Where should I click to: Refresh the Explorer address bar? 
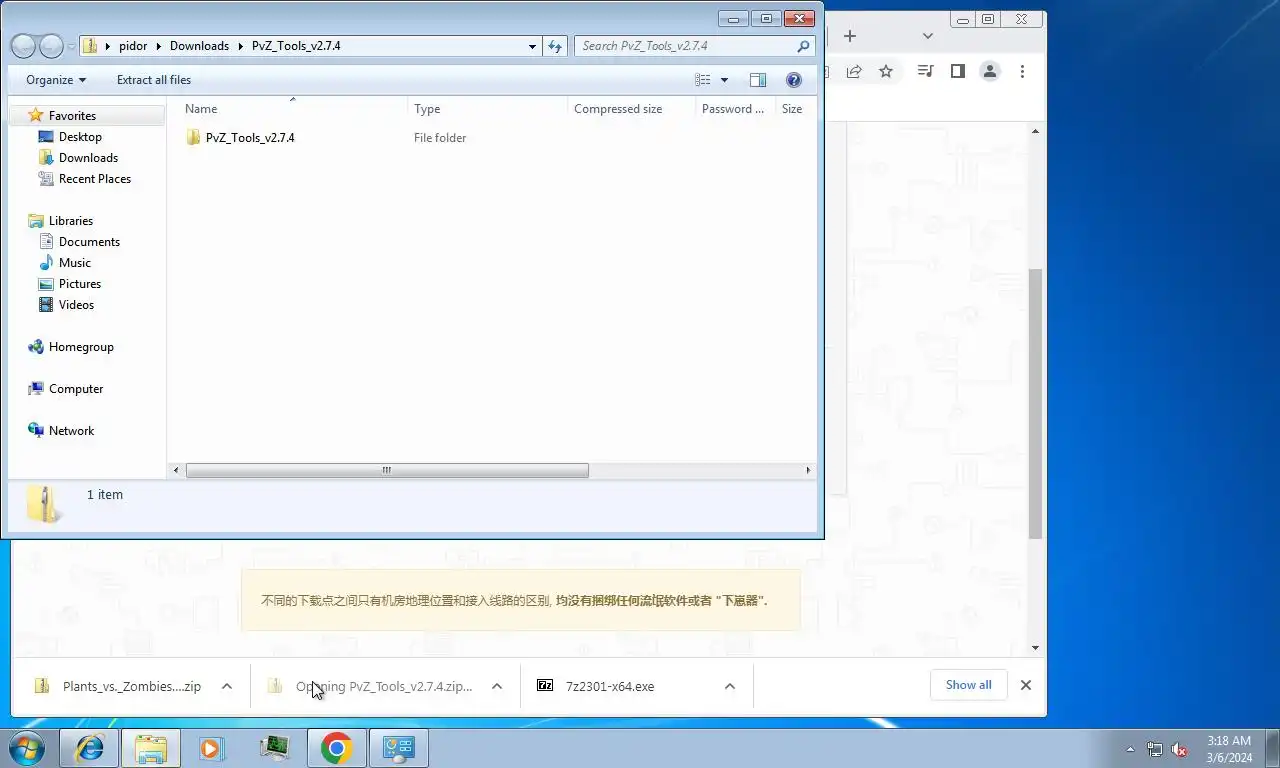pos(556,46)
